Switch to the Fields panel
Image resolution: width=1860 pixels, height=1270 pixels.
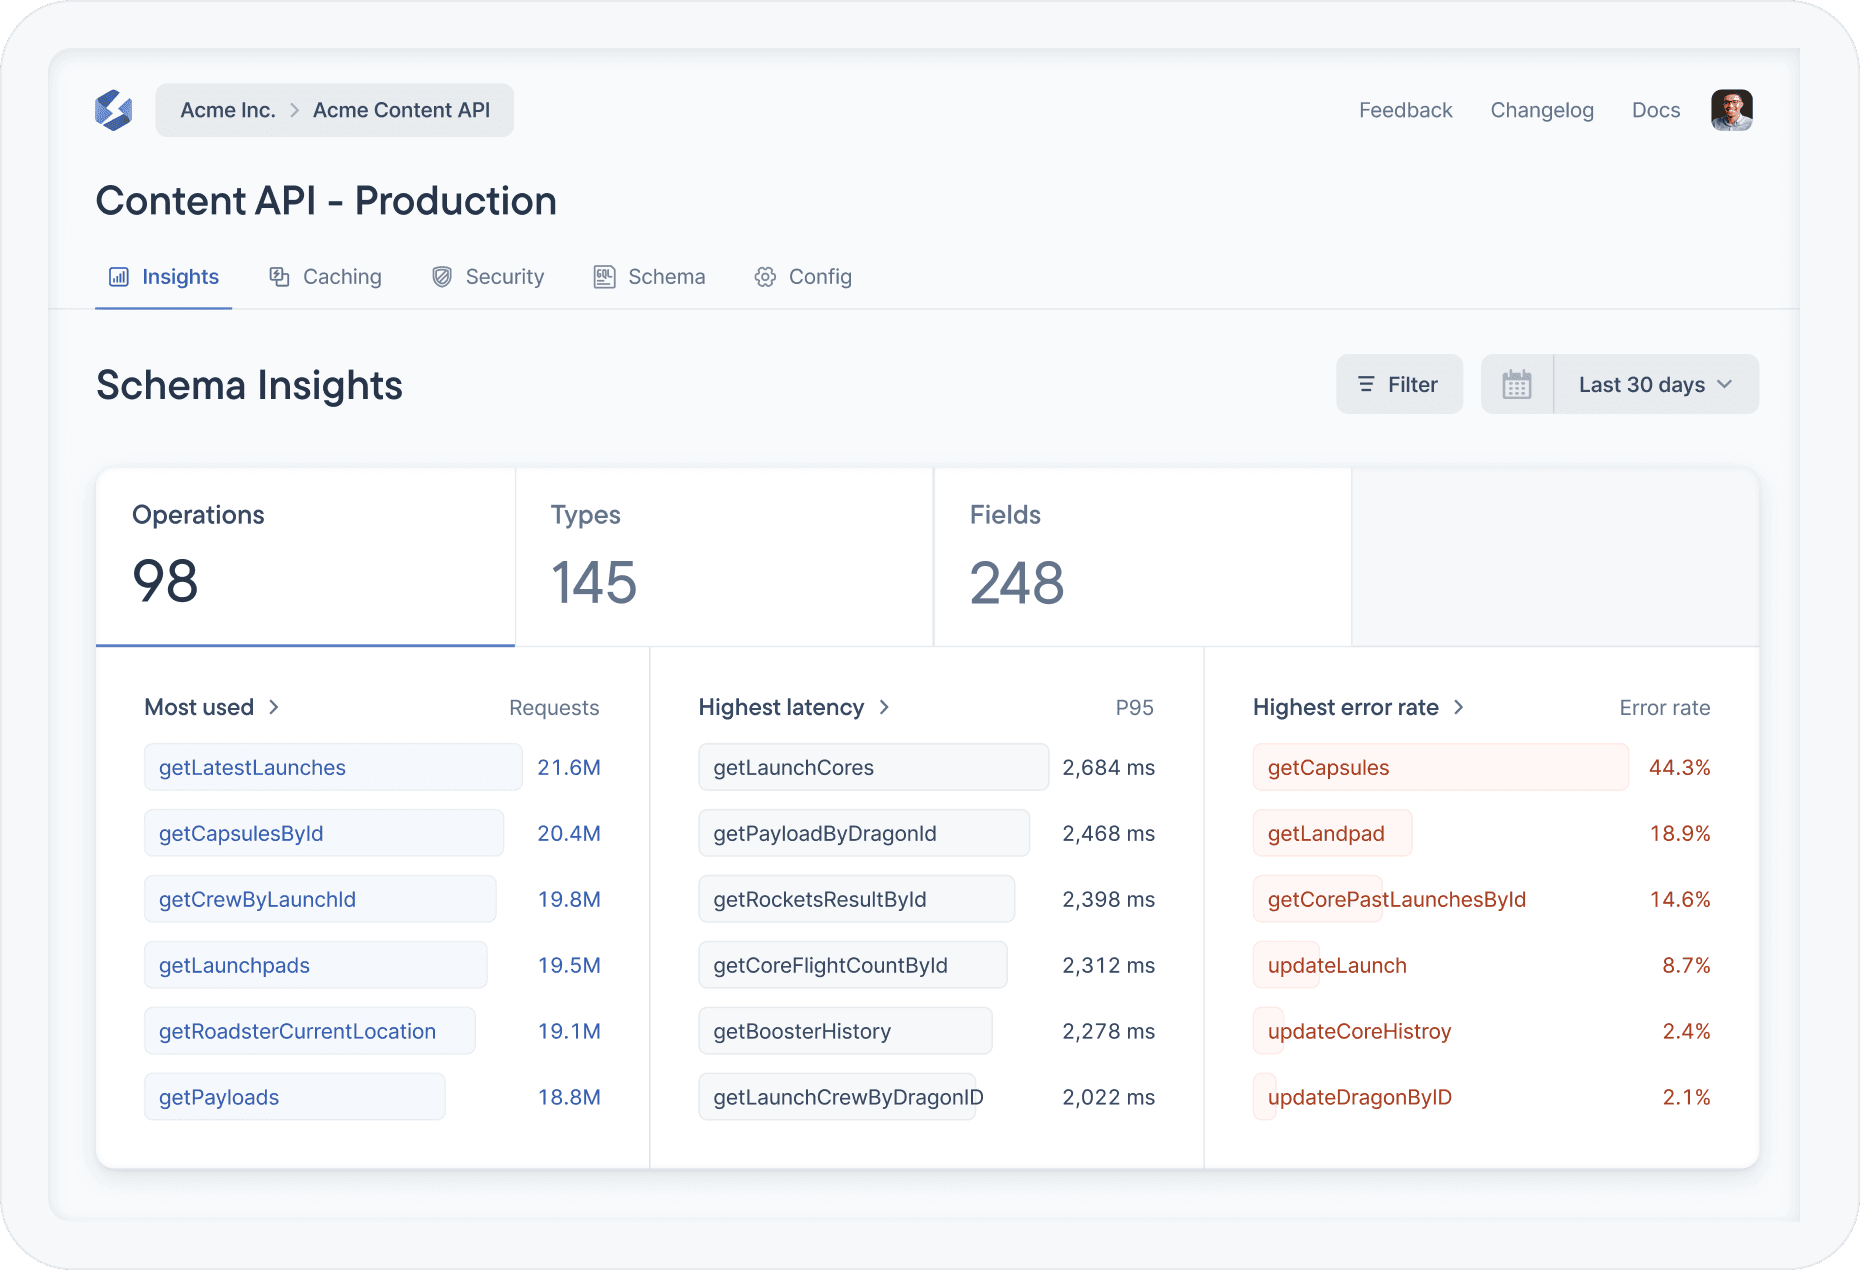pos(1141,557)
